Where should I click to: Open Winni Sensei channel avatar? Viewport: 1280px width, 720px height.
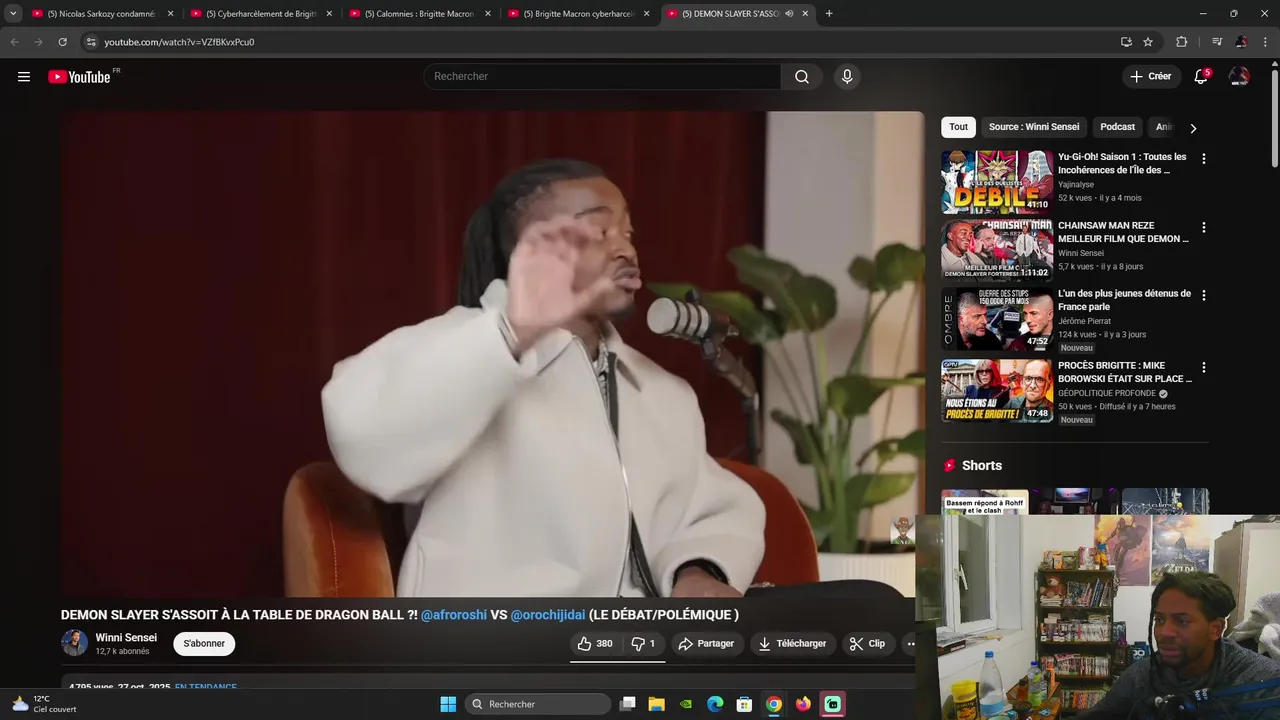tap(74, 643)
